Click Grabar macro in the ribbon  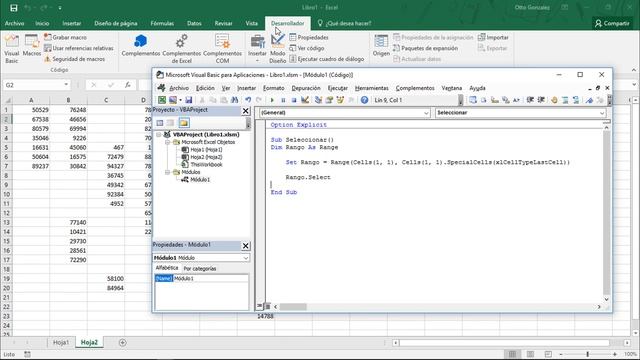tap(65, 37)
